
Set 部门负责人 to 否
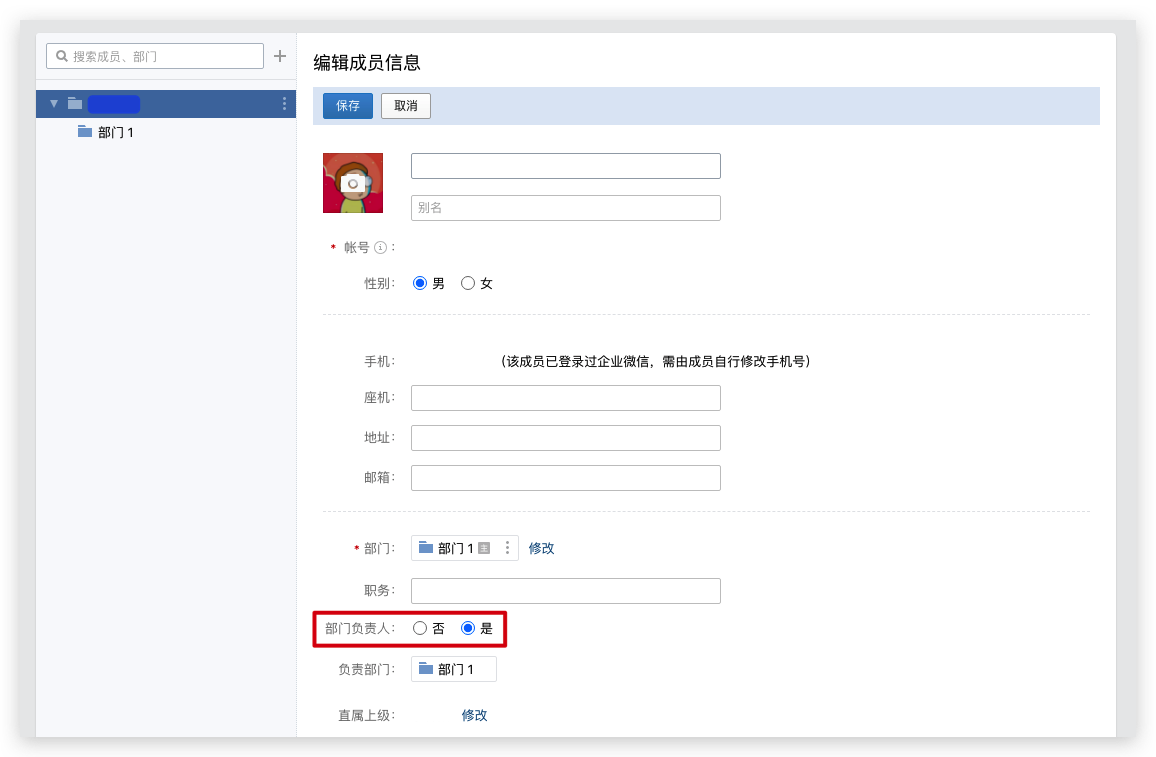tap(420, 628)
